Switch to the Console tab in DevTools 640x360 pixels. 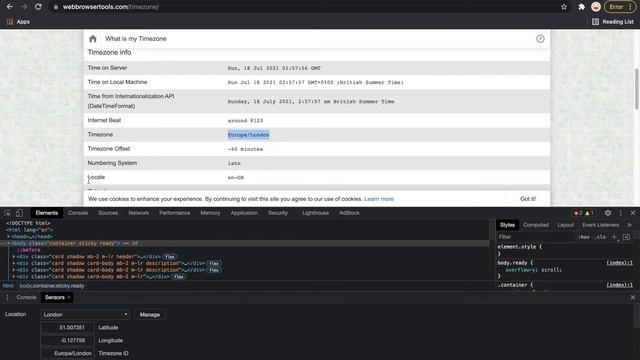point(78,213)
